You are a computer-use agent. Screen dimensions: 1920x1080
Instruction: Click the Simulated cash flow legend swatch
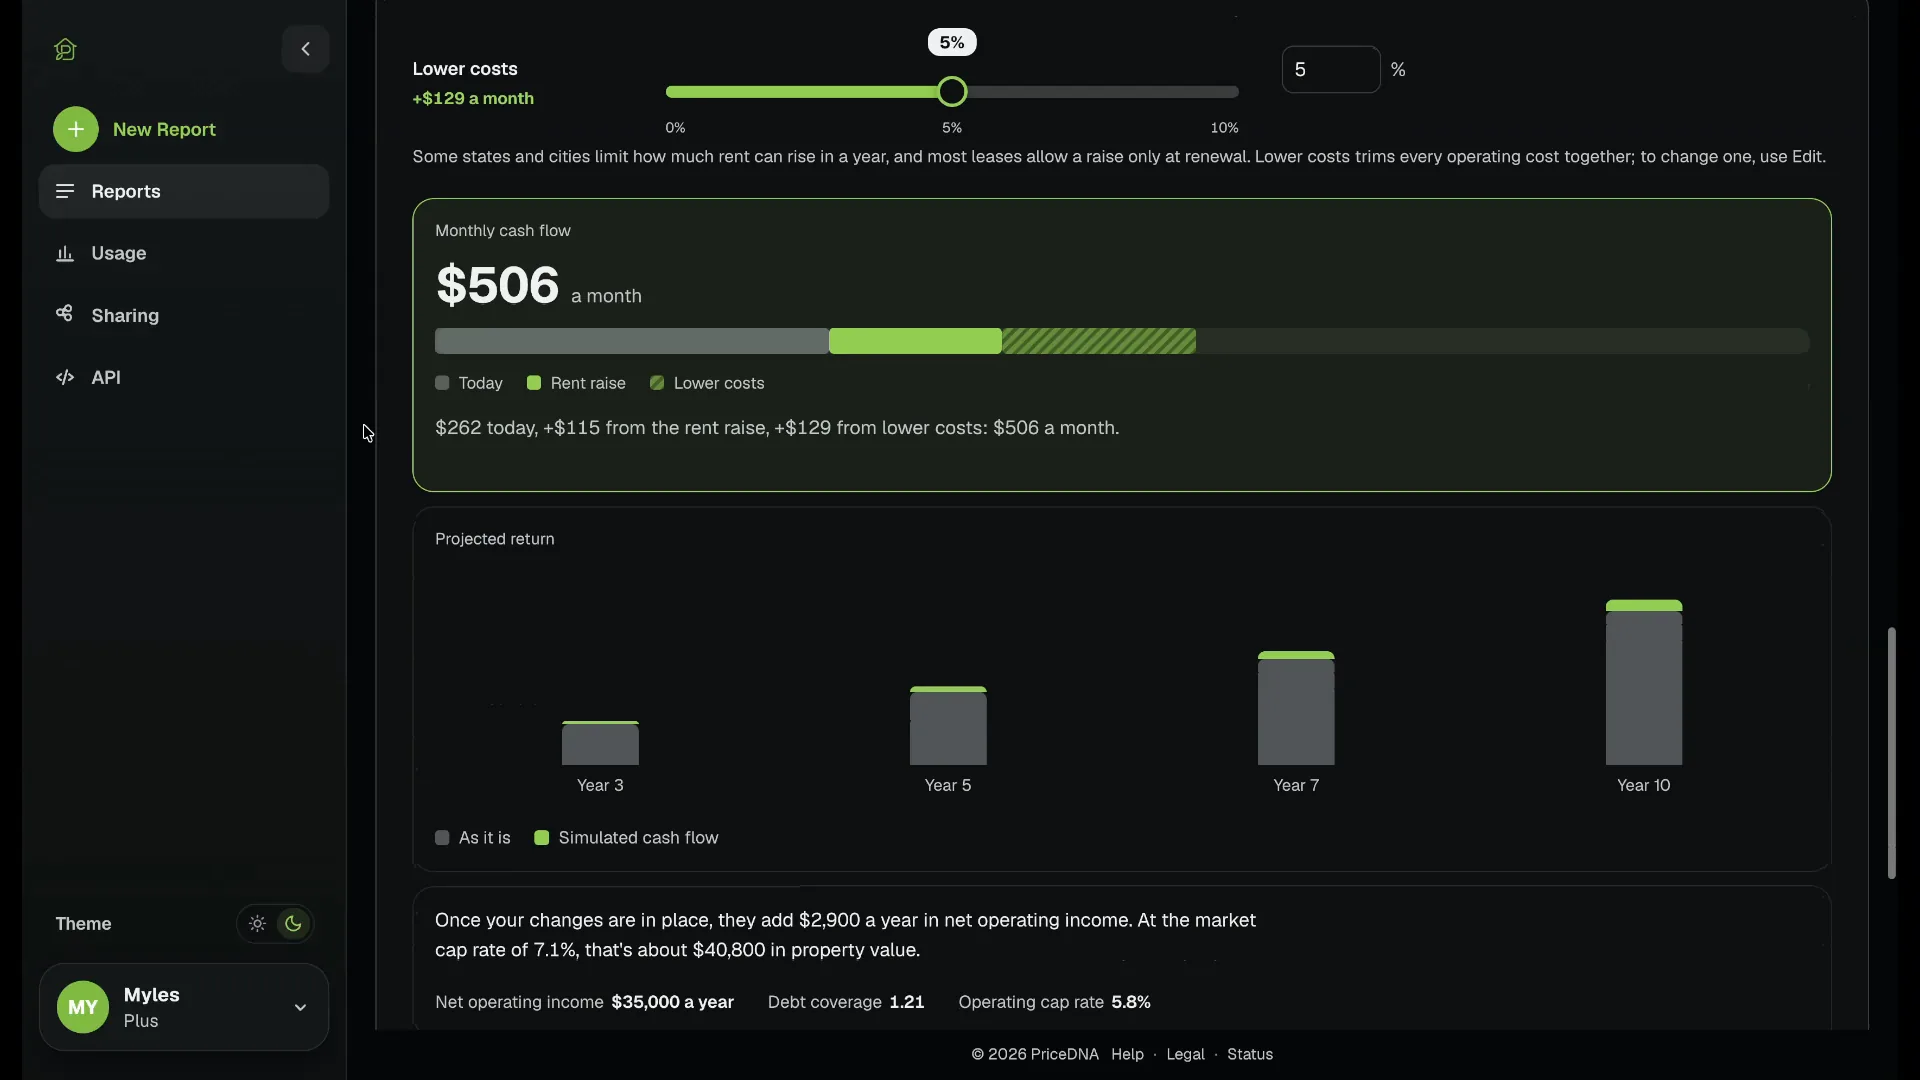pos(542,838)
